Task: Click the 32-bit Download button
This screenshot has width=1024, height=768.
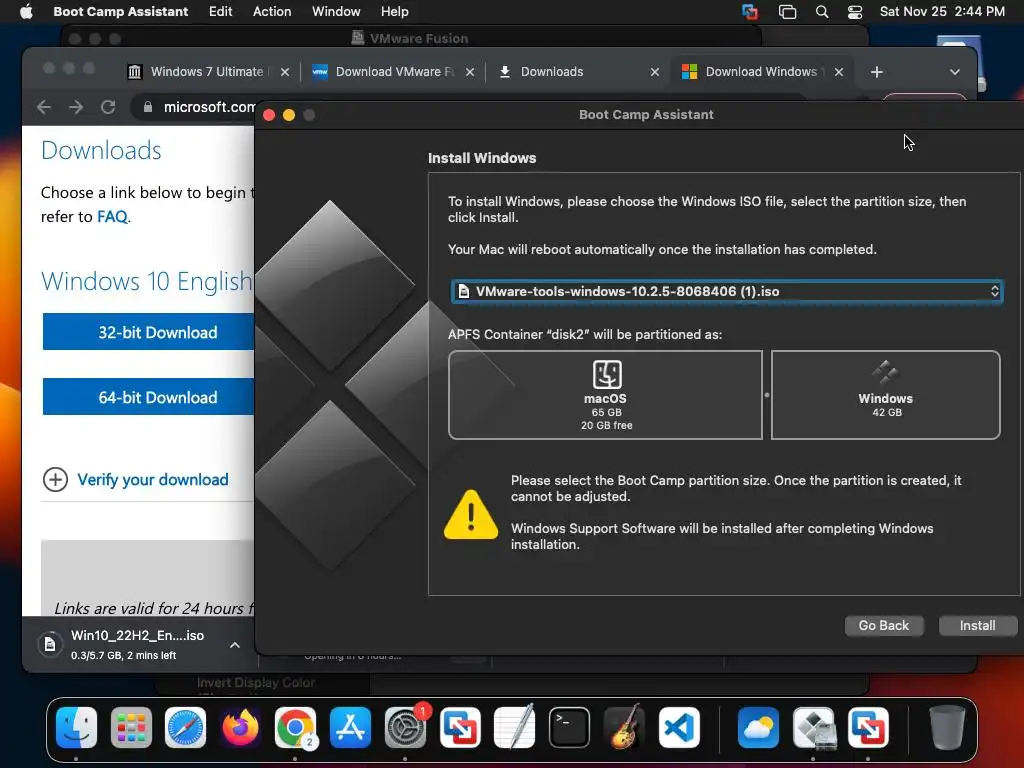Action: [149, 332]
